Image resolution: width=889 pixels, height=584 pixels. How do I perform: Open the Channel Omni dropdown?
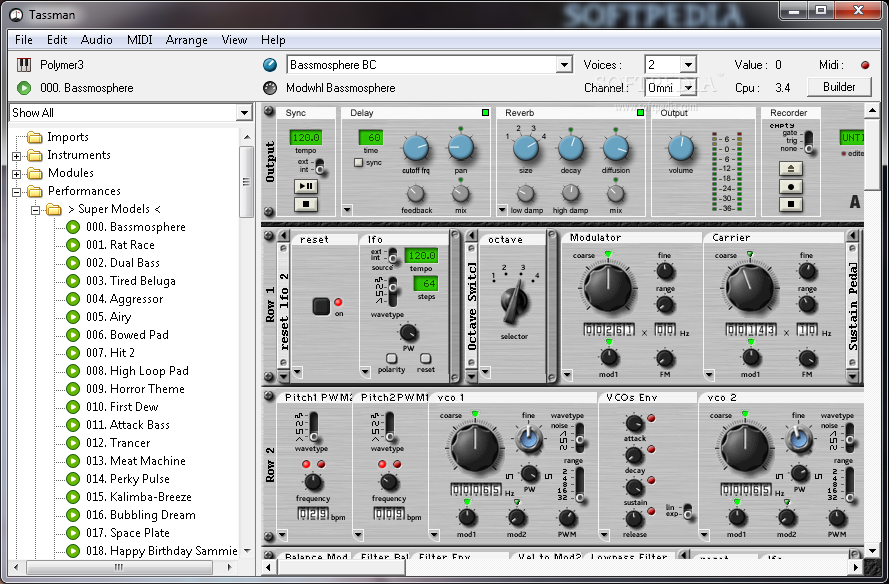tap(688, 88)
